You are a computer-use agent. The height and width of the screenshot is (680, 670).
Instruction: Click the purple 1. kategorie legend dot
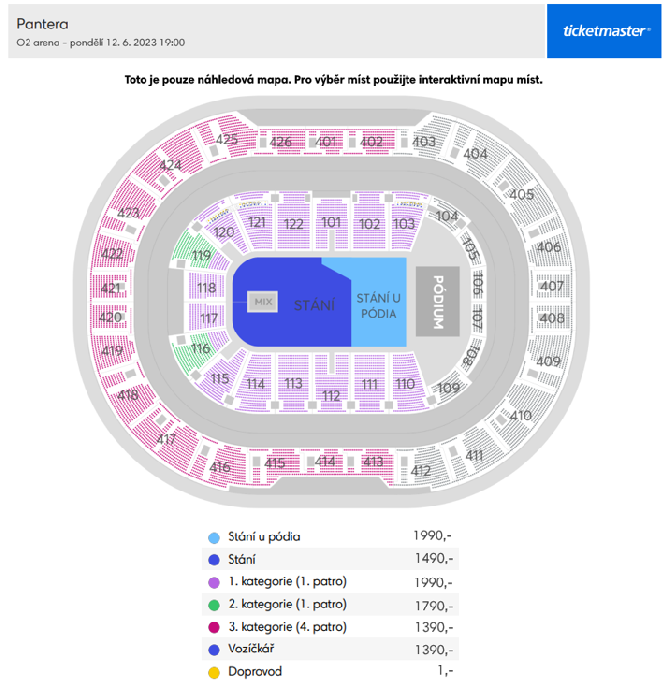pyautogui.click(x=214, y=582)
